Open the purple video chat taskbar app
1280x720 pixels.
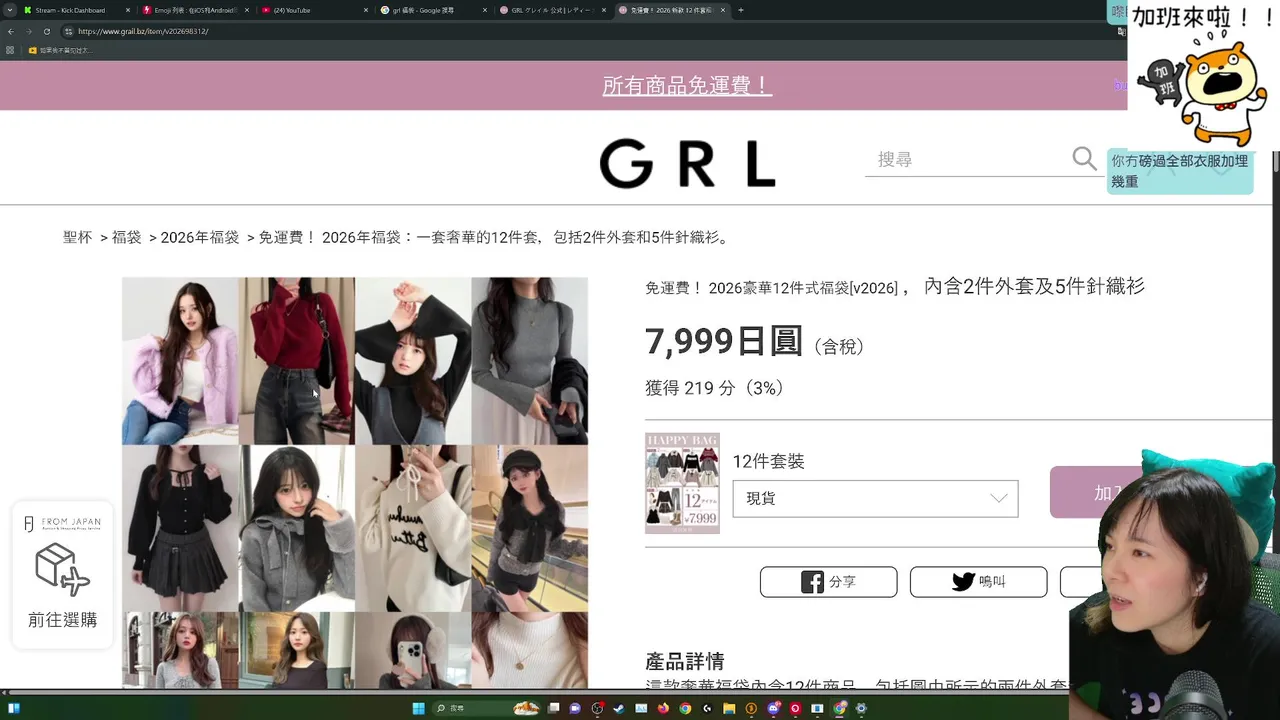(x=575, y=709)
